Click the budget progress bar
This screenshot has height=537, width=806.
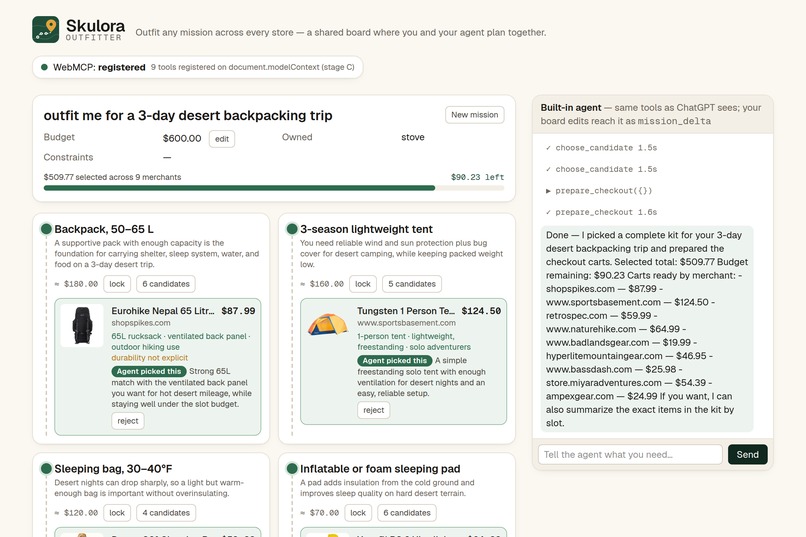point(274,188)
